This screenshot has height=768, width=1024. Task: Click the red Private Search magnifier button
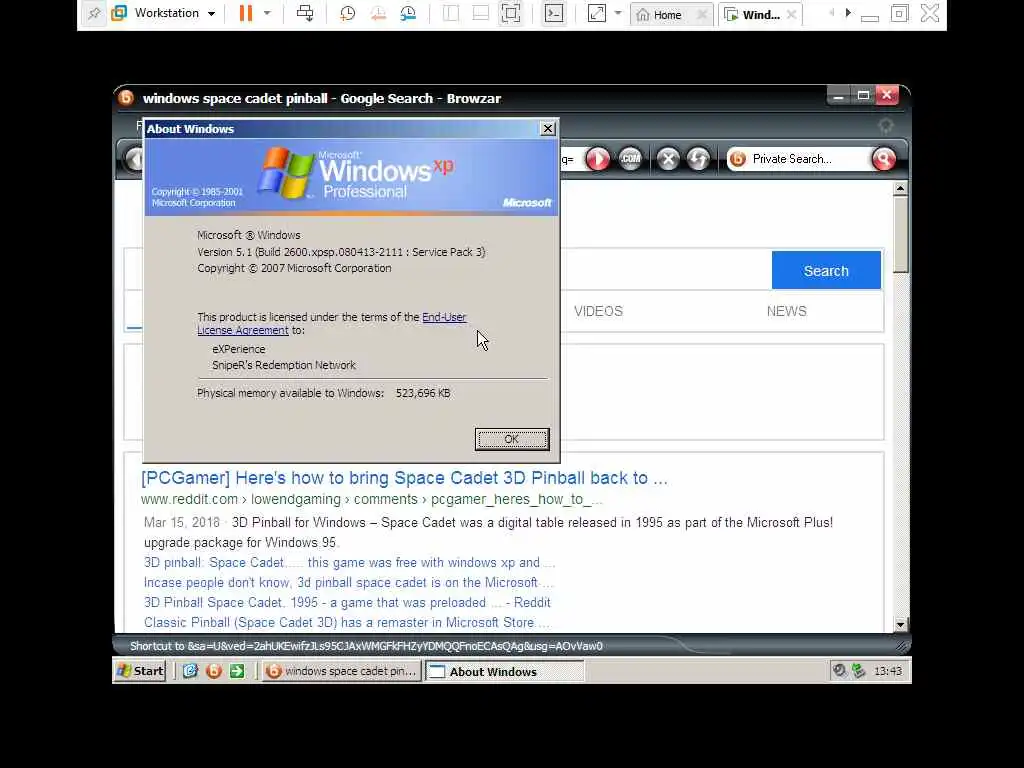point(883,159)
